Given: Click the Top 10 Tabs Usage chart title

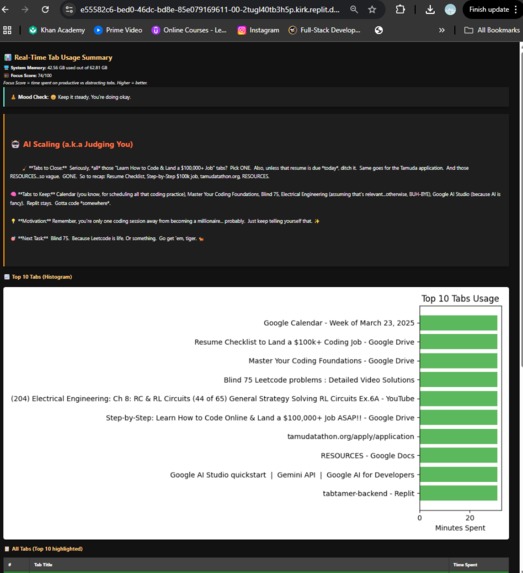Looking at the screenshot, I should click(x=460, y=299).
